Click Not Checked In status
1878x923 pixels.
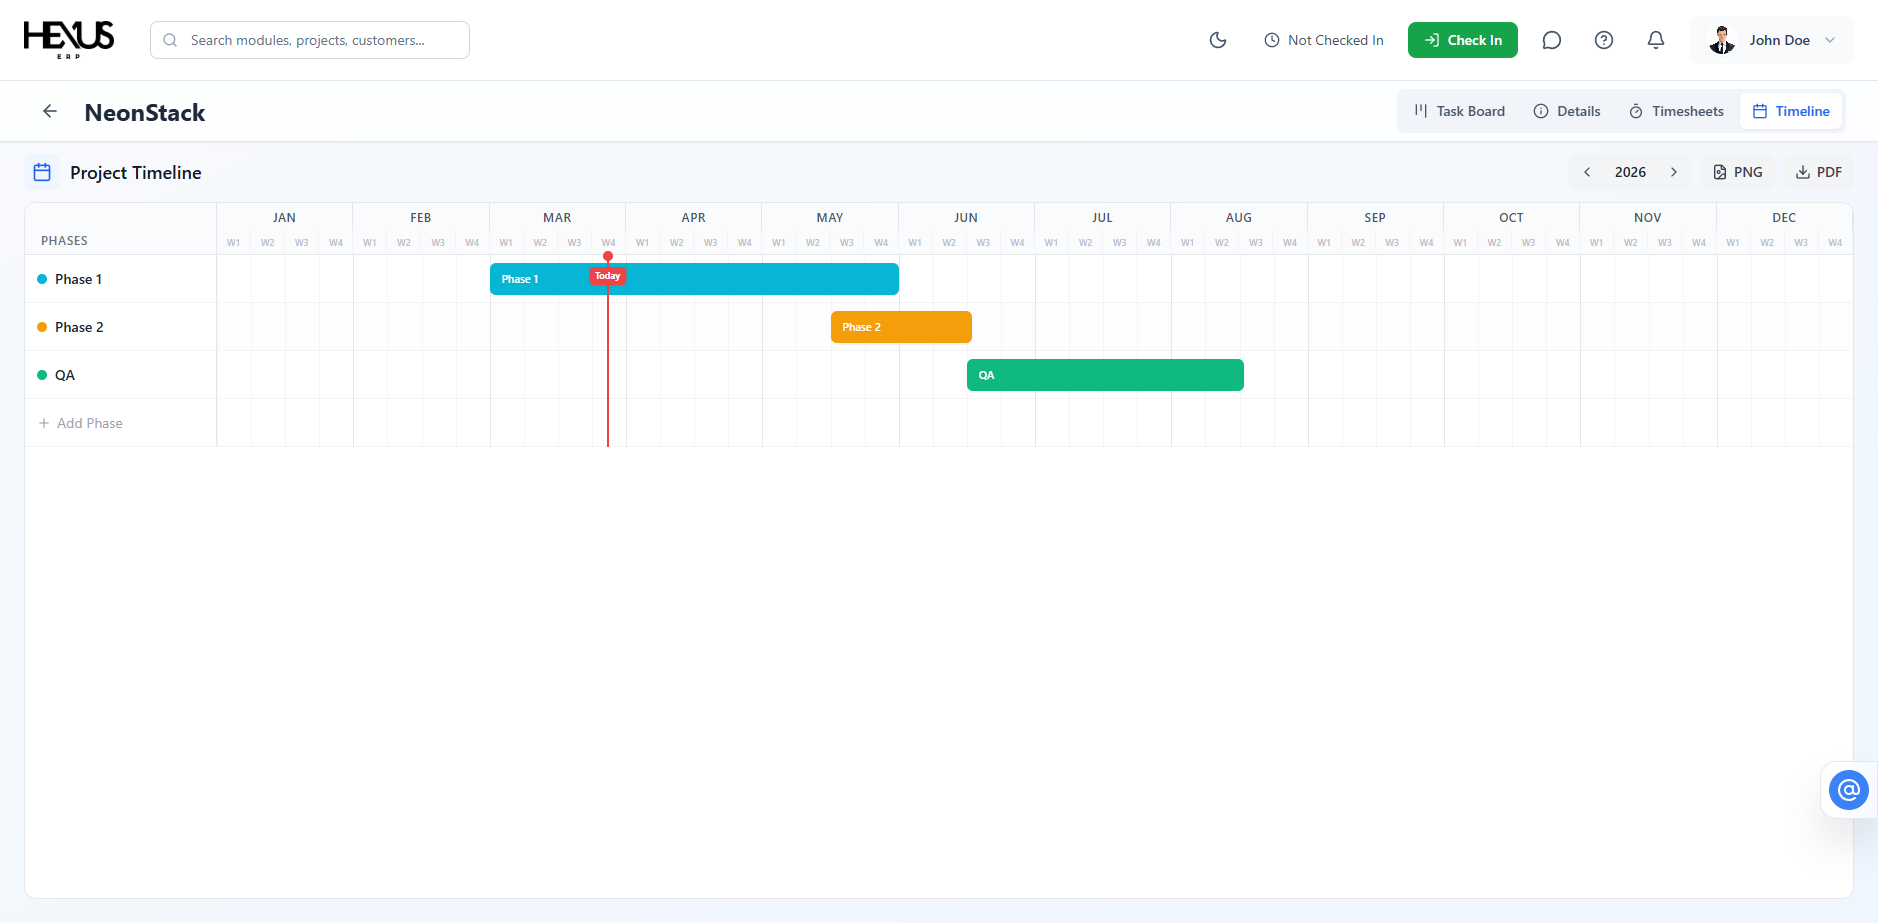[1324, 40]
